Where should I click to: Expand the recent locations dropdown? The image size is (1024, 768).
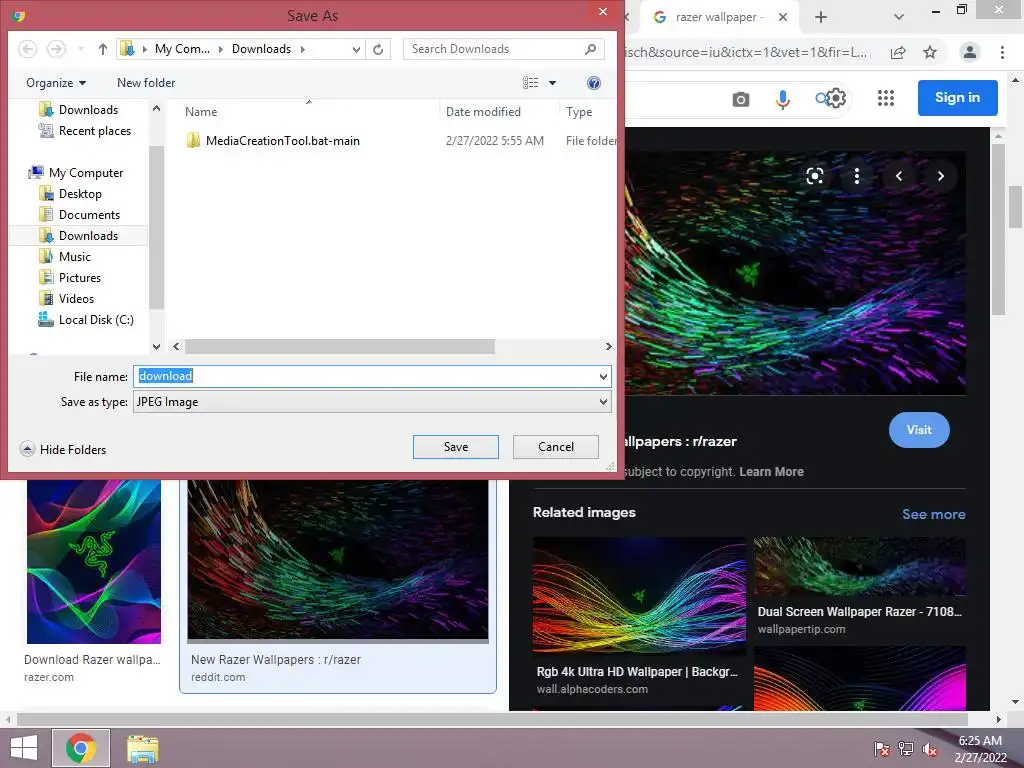click(x=80, y=49)
